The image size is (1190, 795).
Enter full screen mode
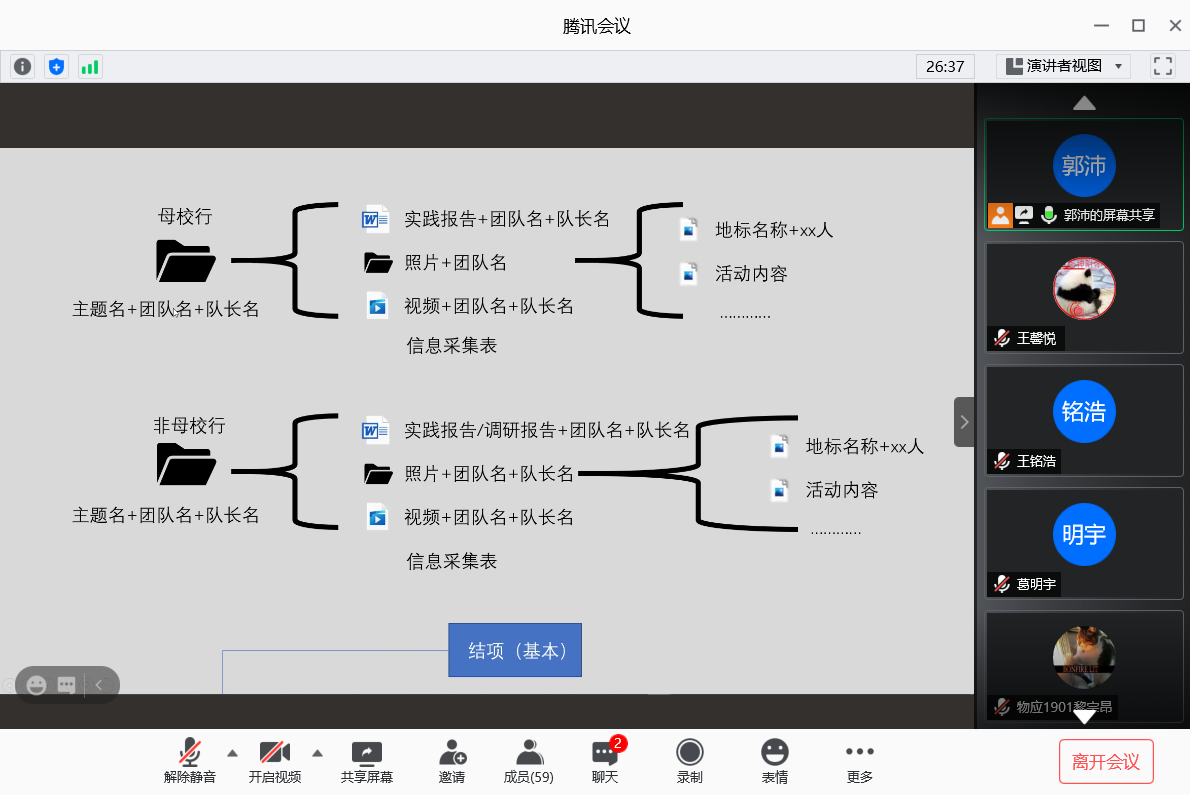(1162, 66)
